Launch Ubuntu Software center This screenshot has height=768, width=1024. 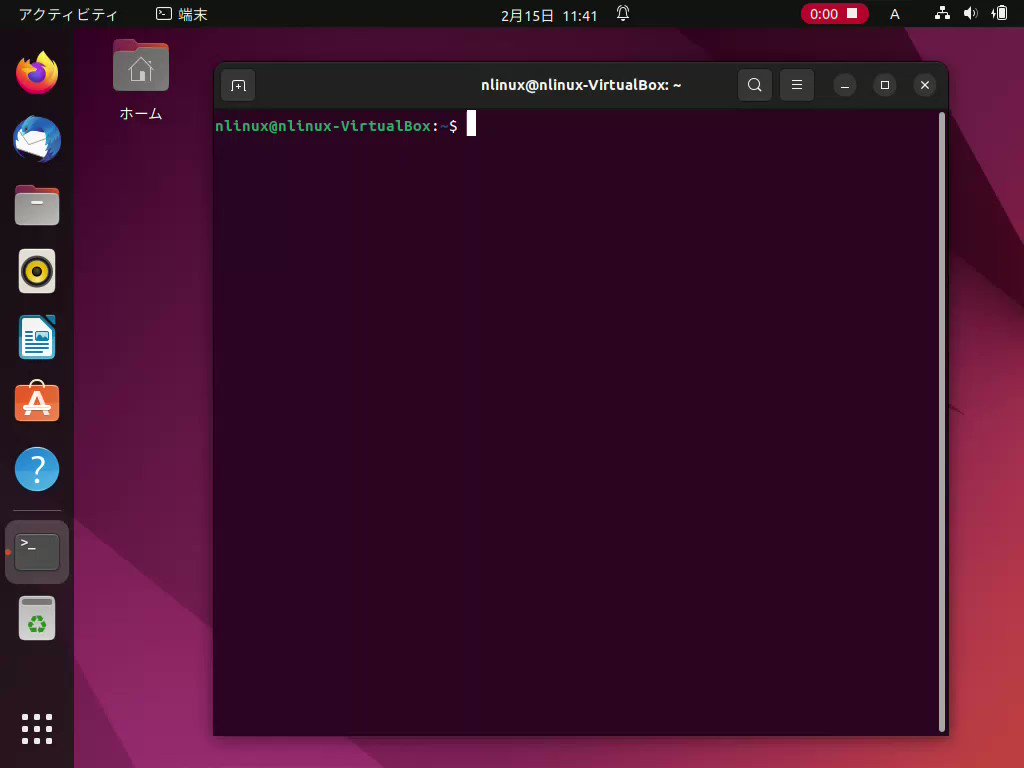point(37,403)
